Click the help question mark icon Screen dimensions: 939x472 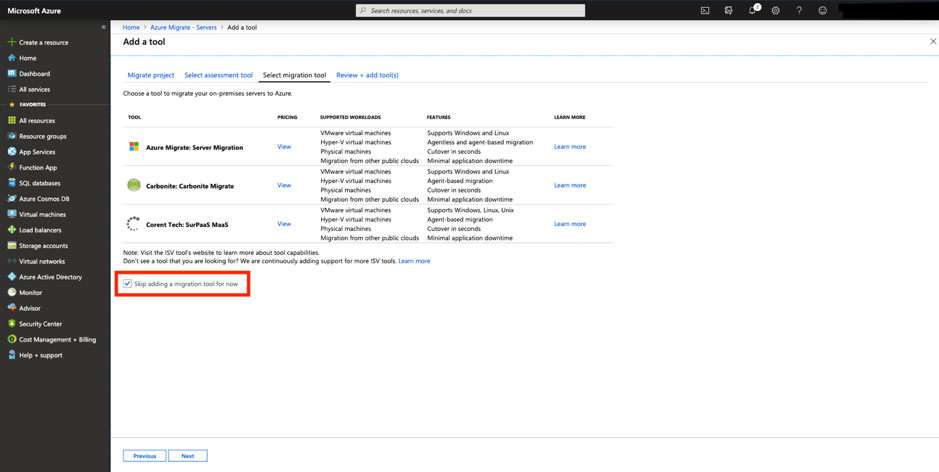point(799,11)
